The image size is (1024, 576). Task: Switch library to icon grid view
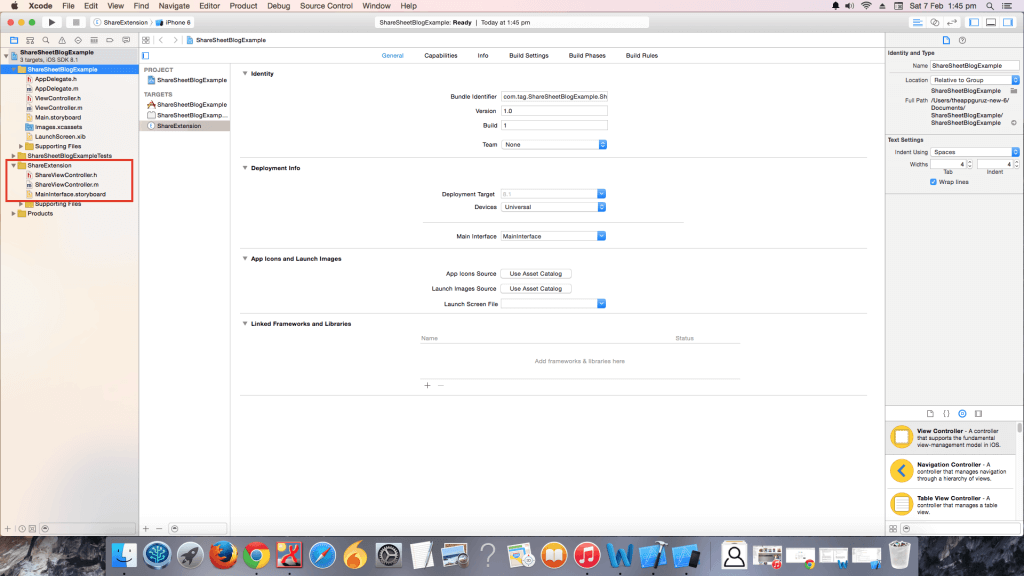point(893,528)
